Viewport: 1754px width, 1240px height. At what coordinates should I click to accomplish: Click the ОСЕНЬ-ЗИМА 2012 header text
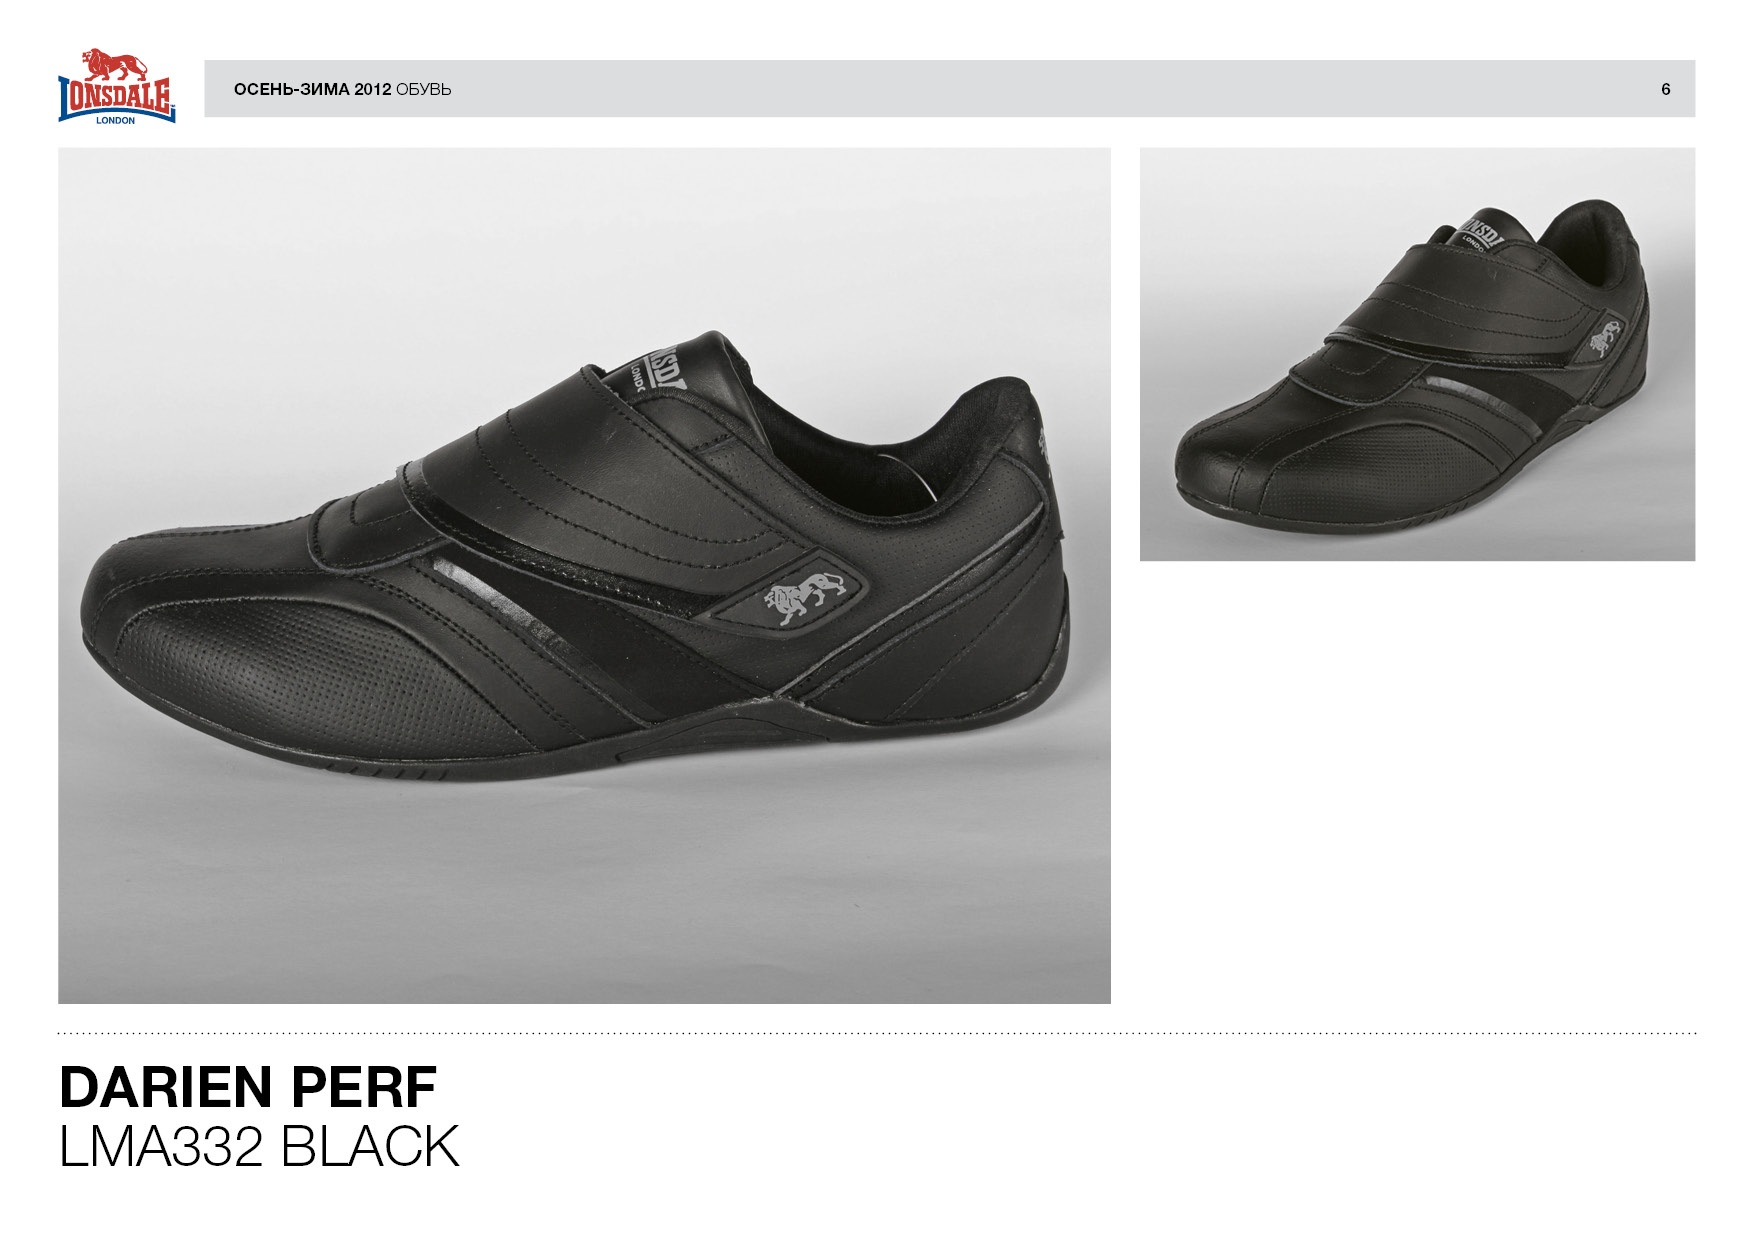pos(312,89)
